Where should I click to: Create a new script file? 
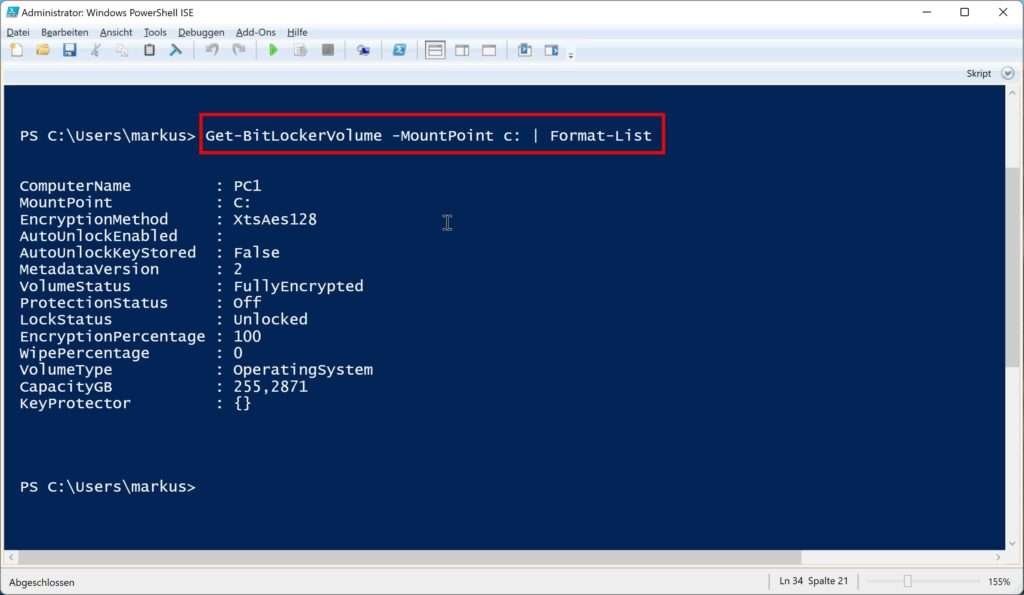(16, 50)
